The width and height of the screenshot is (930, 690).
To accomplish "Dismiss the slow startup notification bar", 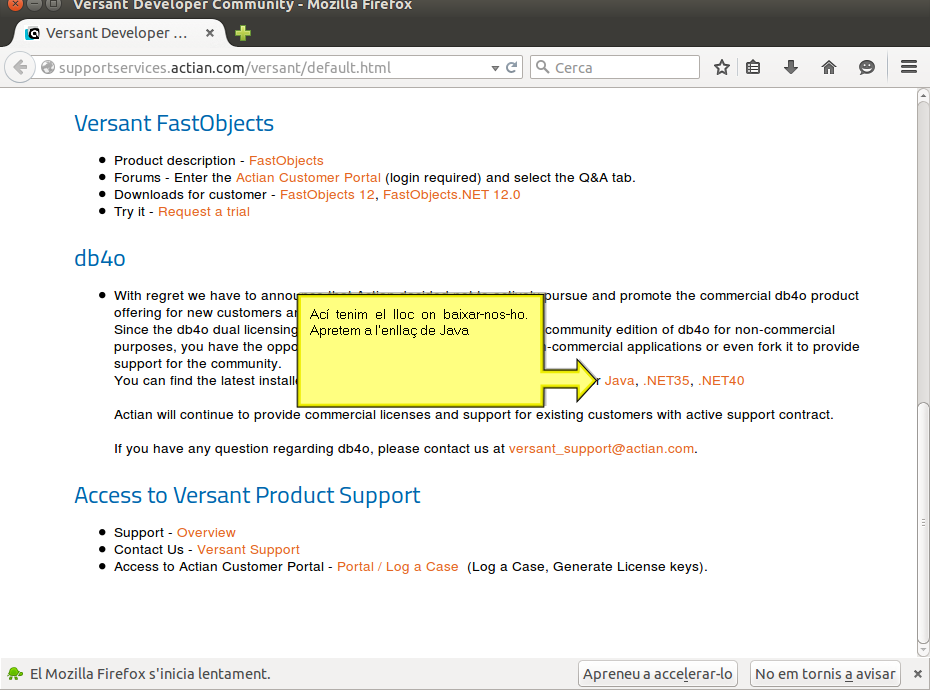I will click(x=918, y=673).
